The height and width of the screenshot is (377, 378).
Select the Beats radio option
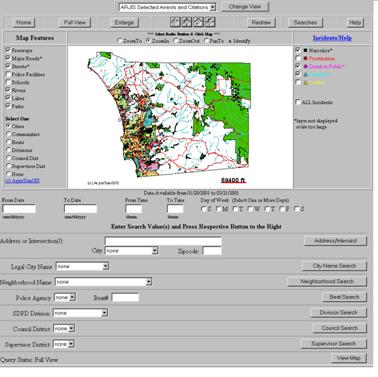(x=8, y=142)
